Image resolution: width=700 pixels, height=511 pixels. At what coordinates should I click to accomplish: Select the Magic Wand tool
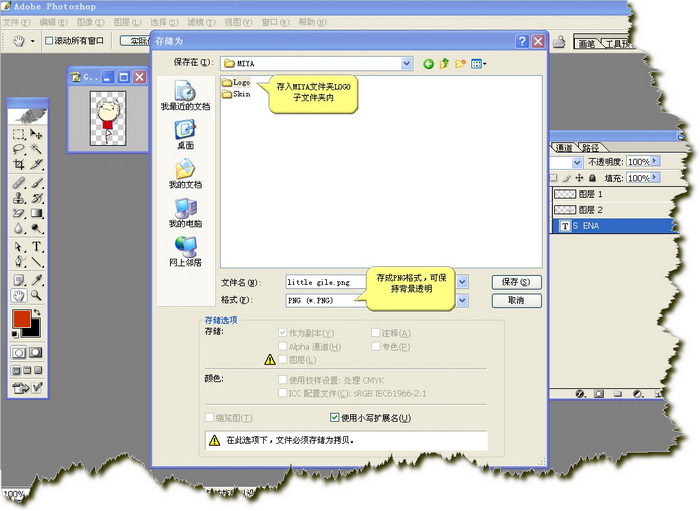click(36, 149)
